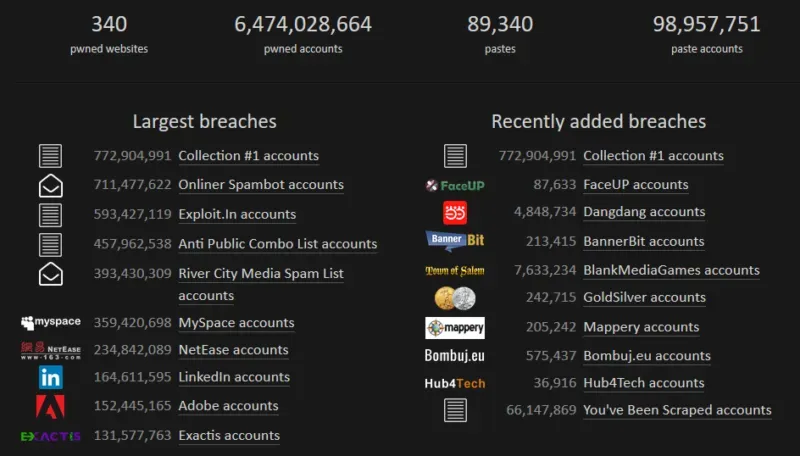
Task: Click the Onliner Spambot envelope icon
Action: [x=50, y=185]
